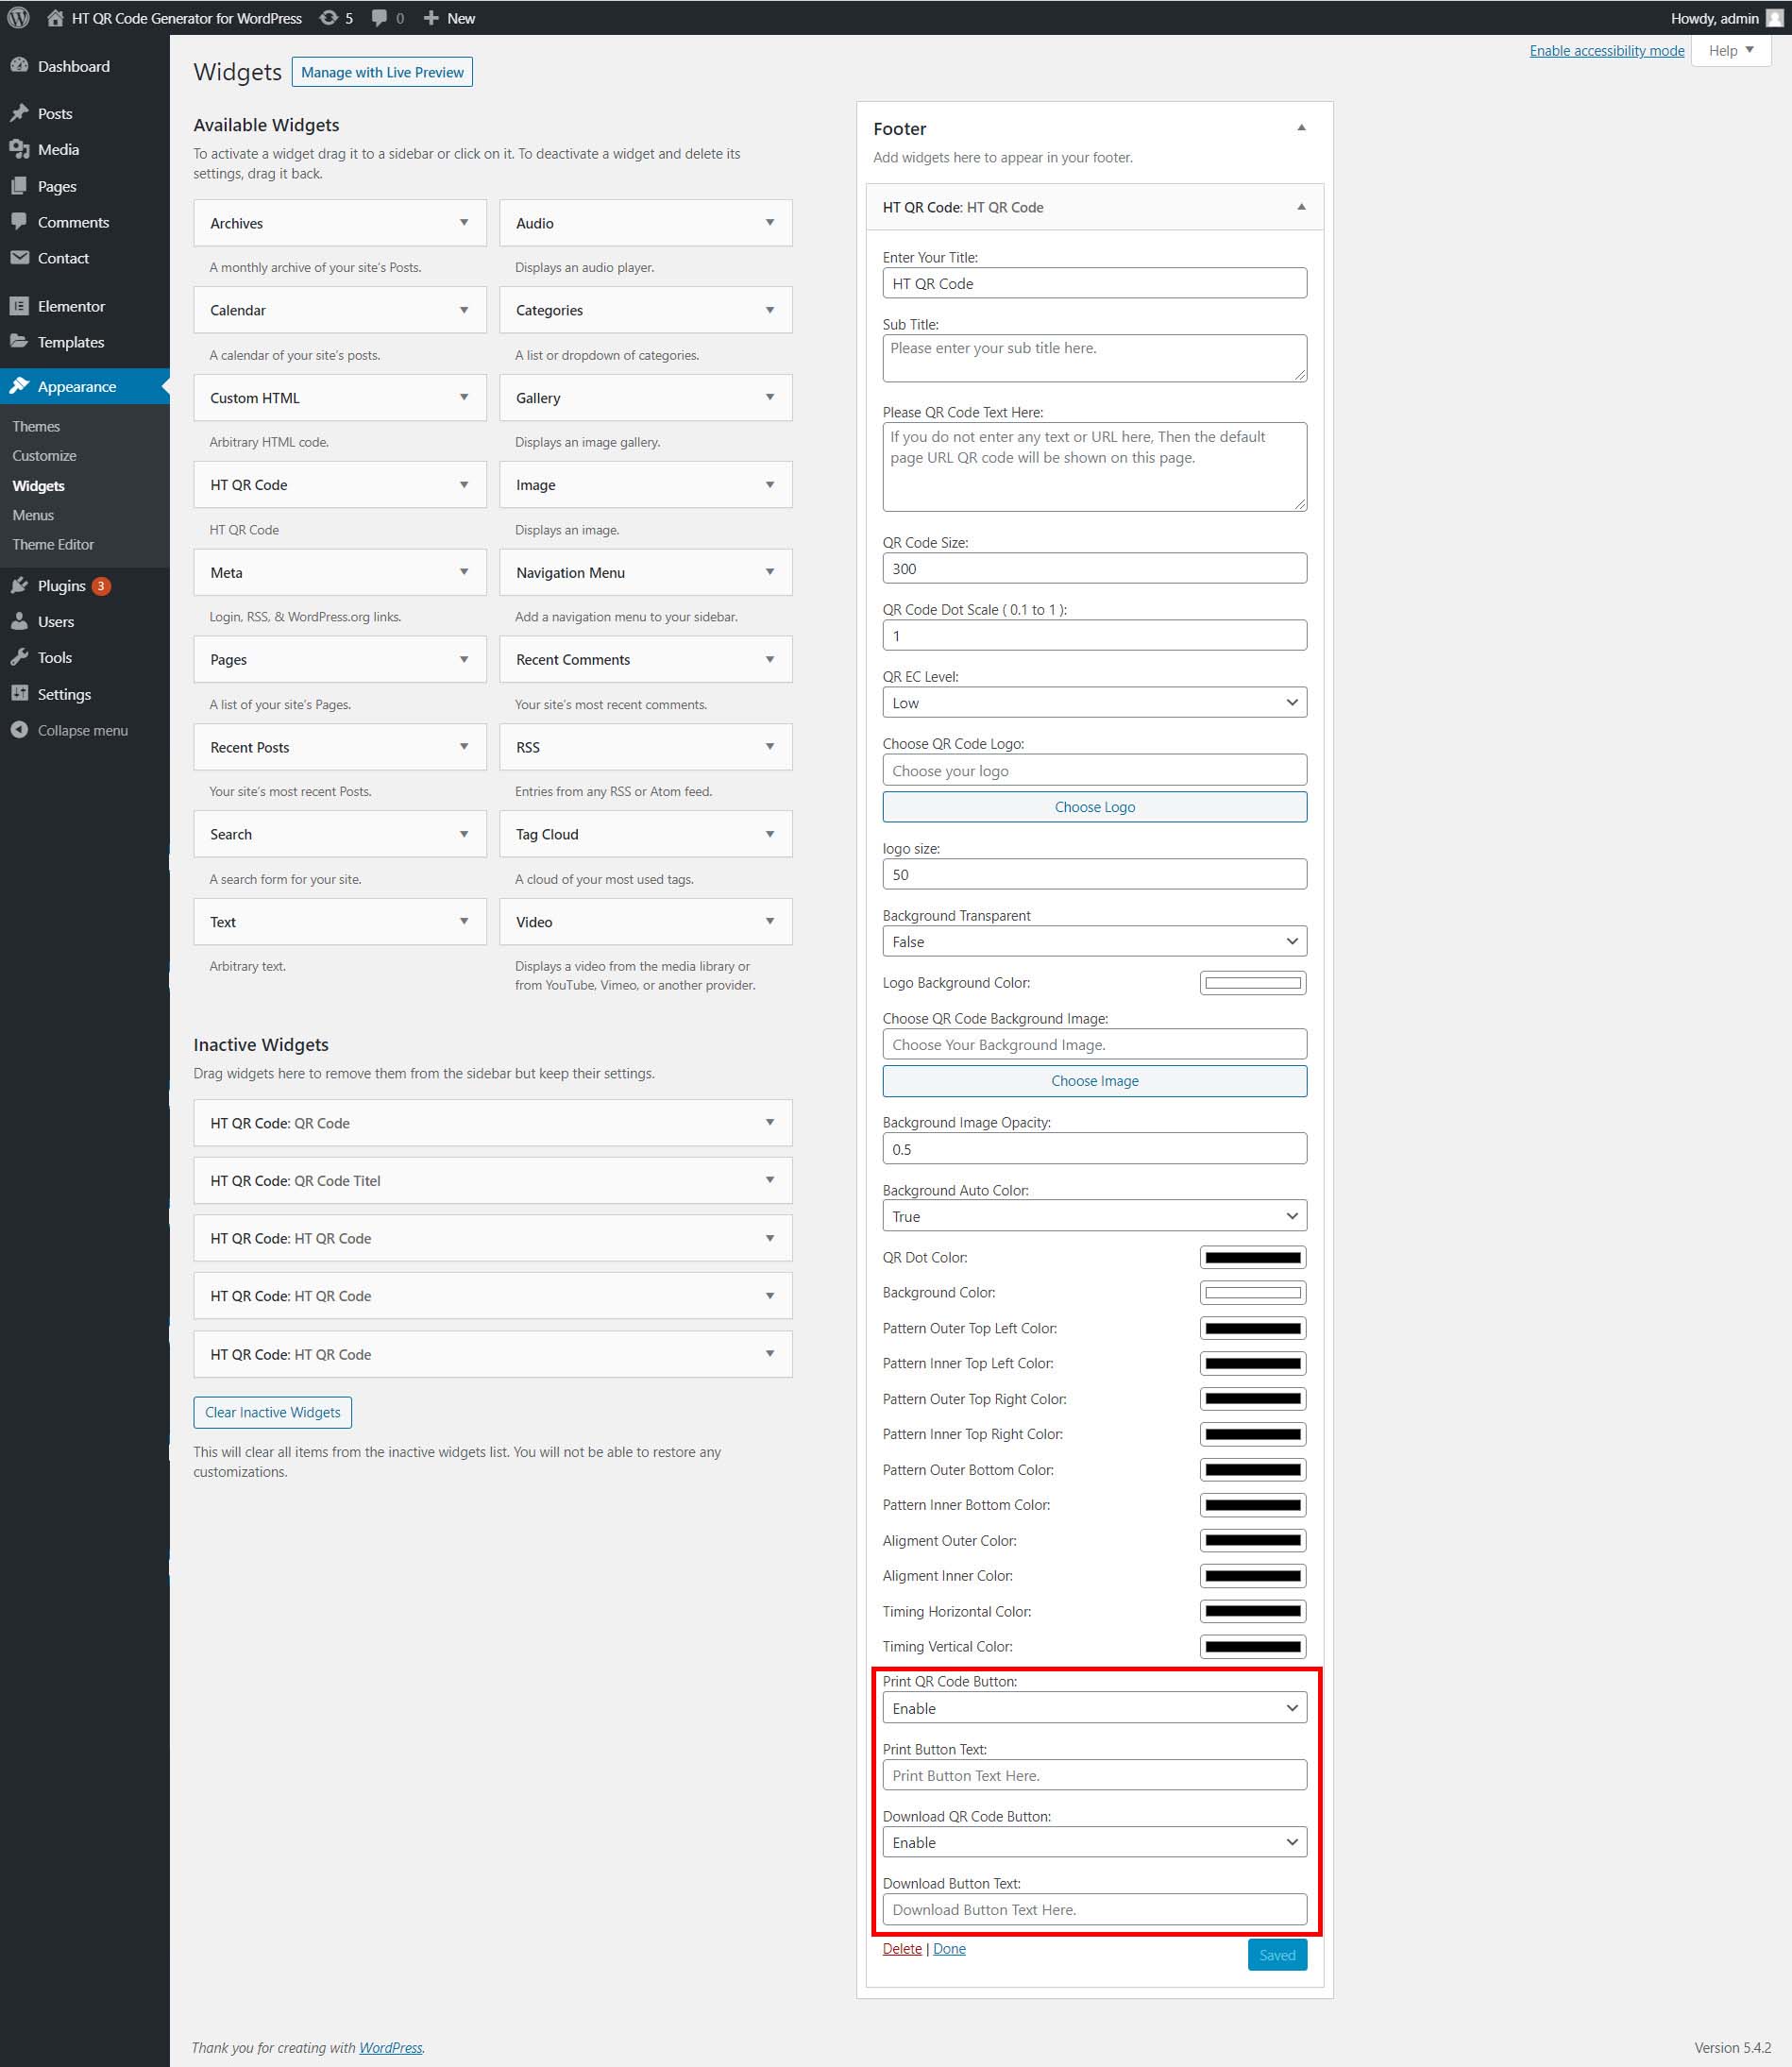Click the updates icon showing 5
The height and width of the screenshot is (2067, 1792).
coord(328,18)
